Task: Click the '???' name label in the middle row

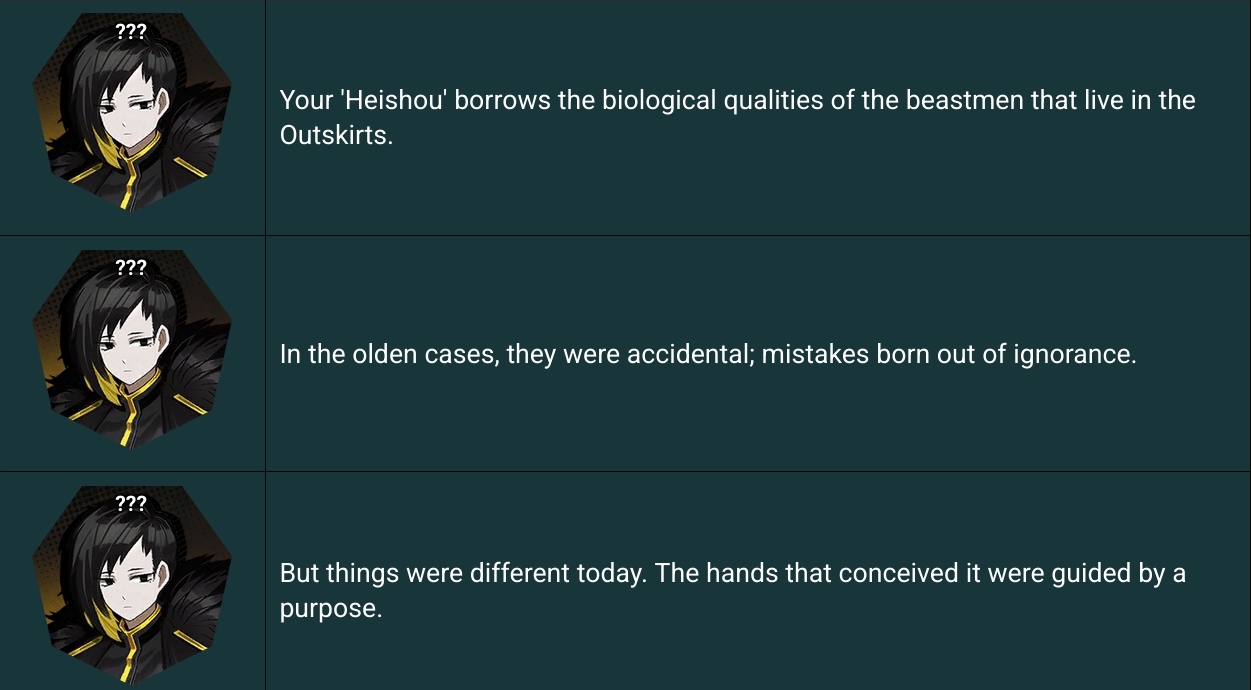Action: [x=131, y=267]
